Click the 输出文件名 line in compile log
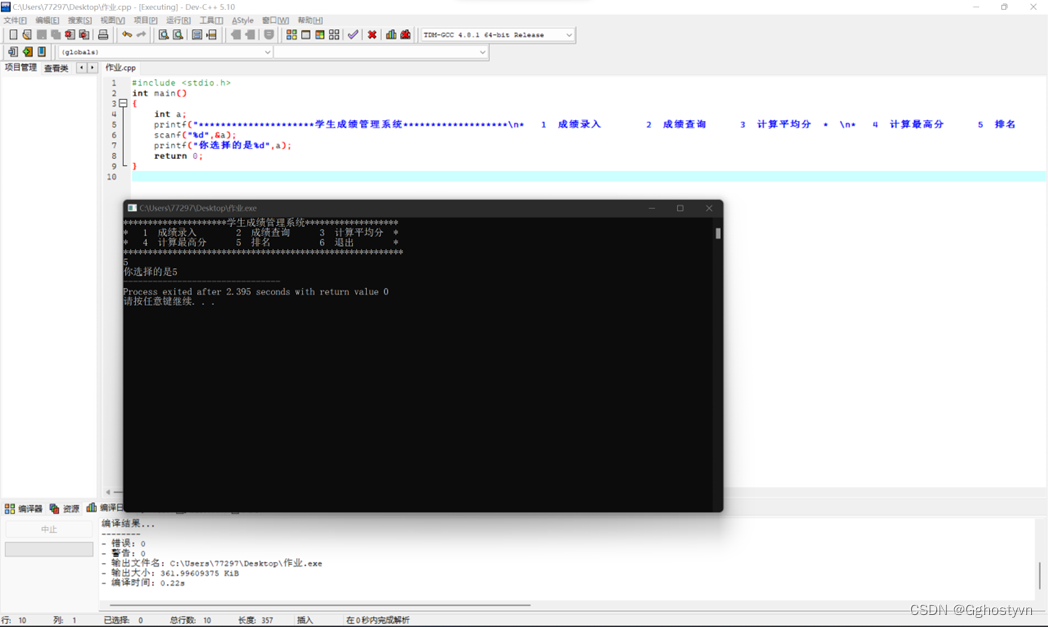 [x=213, y=563]
